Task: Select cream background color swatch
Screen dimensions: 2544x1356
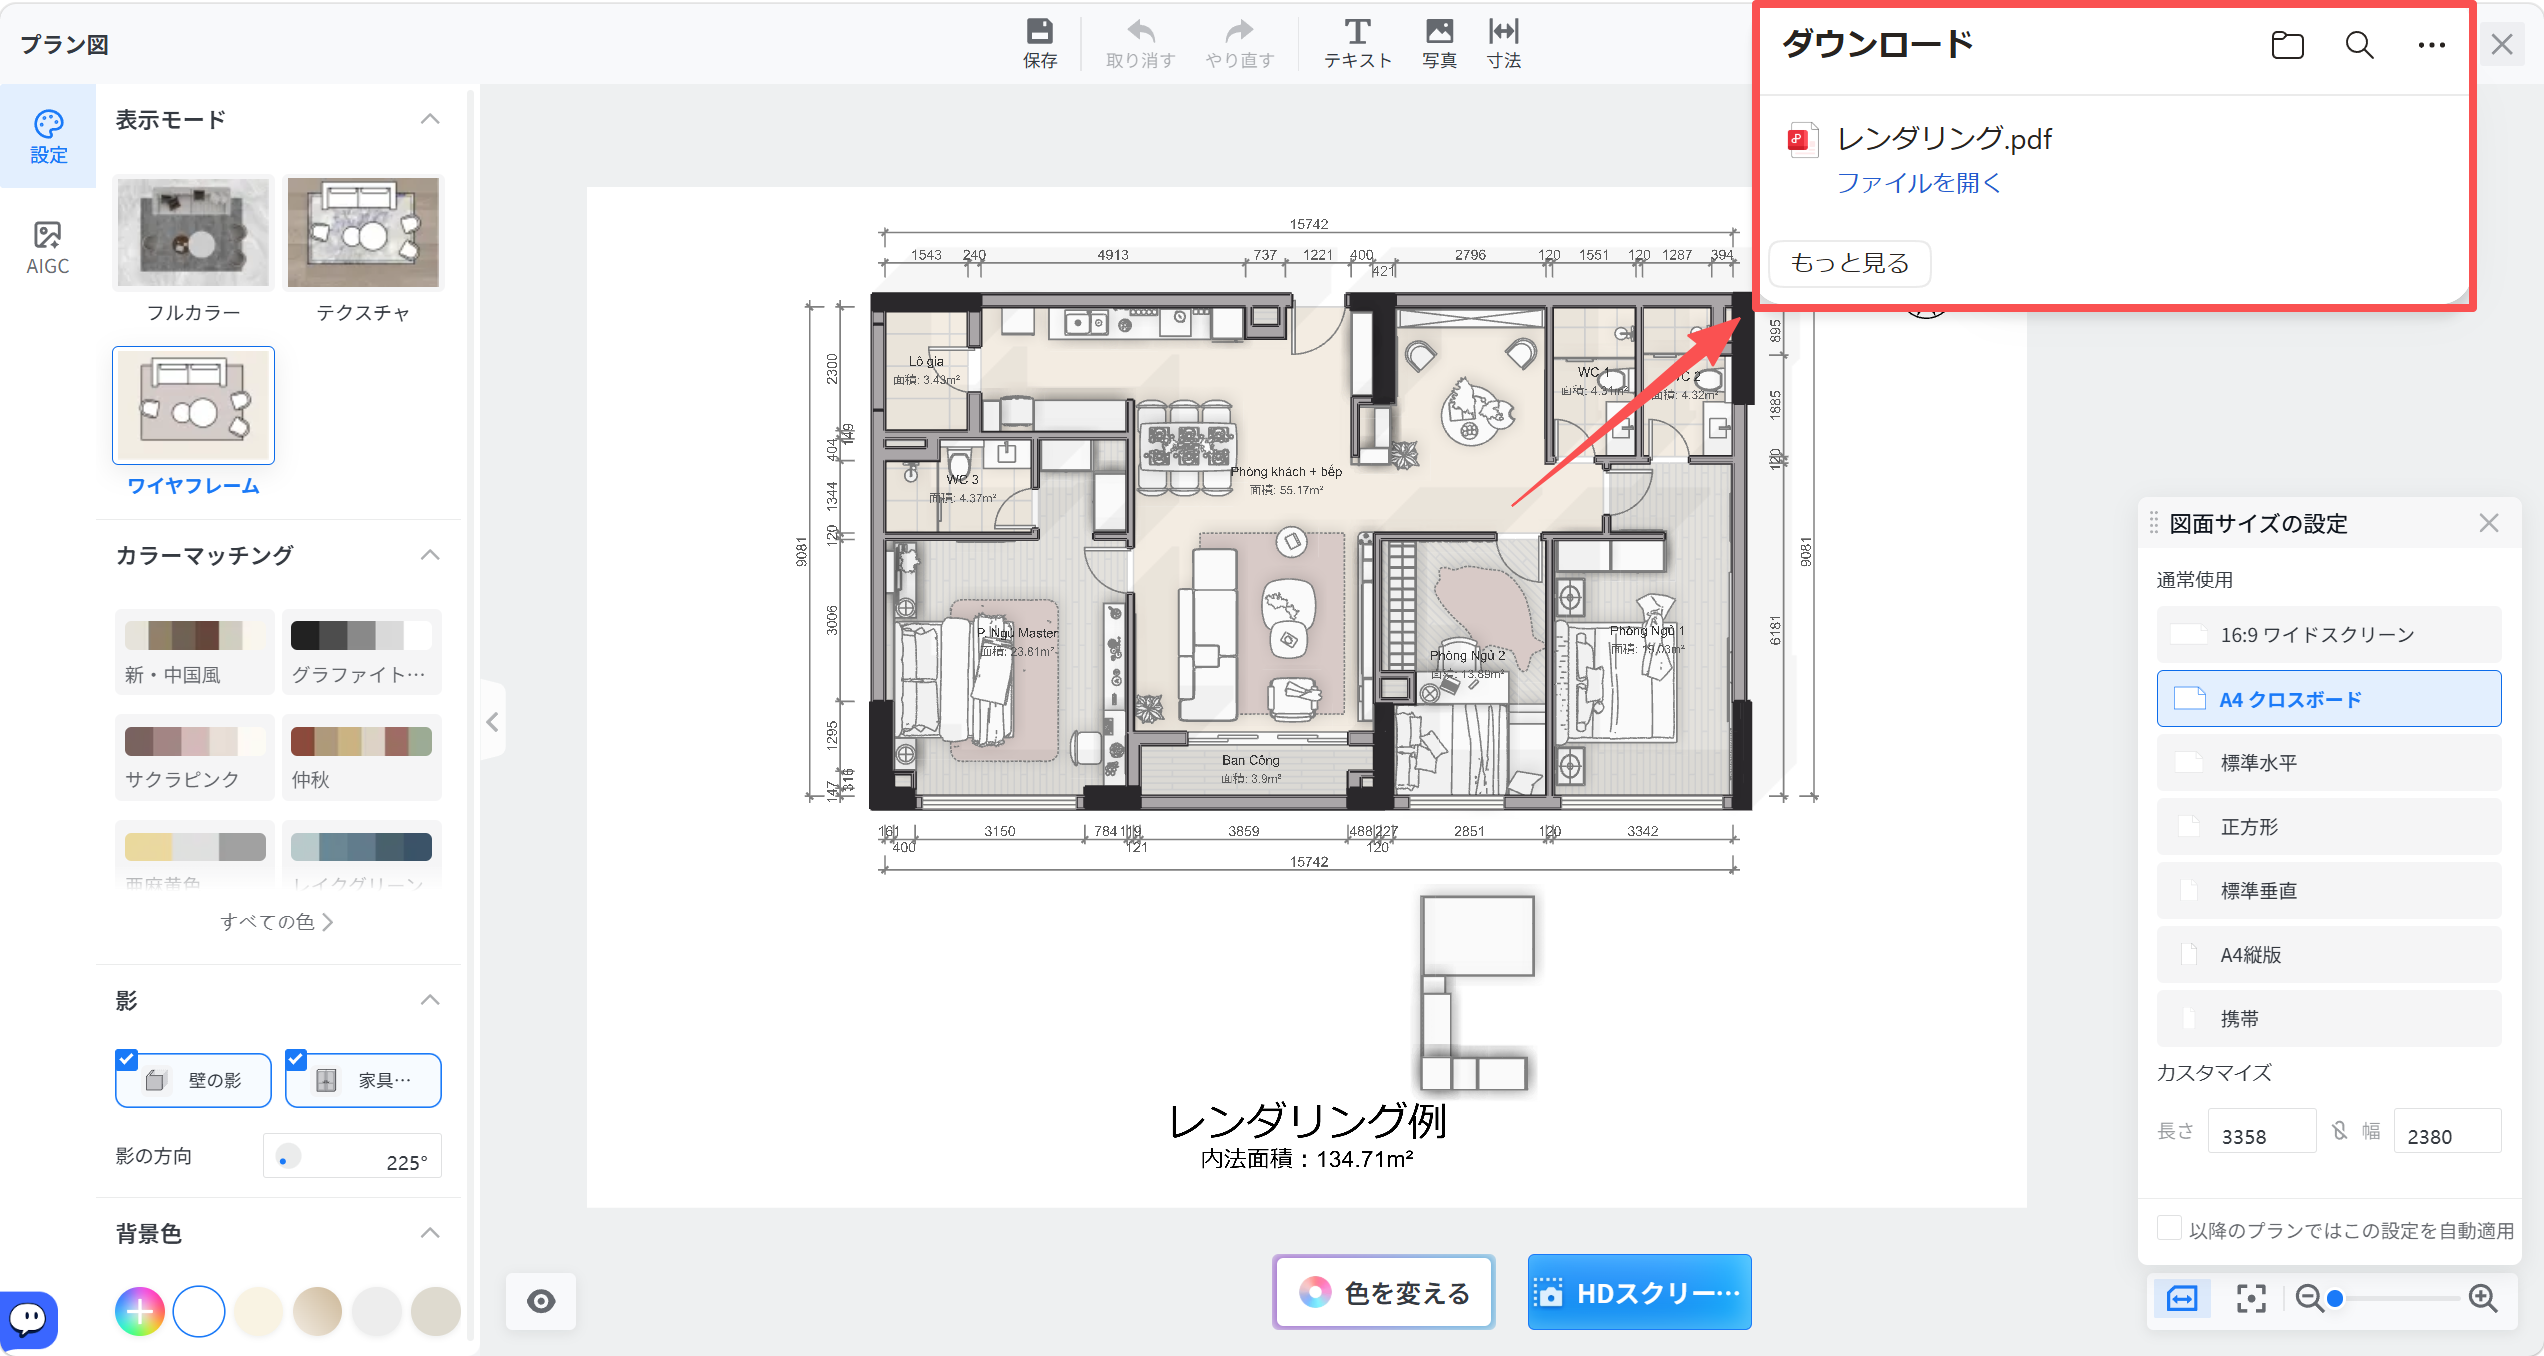Action: [258, 1311]
